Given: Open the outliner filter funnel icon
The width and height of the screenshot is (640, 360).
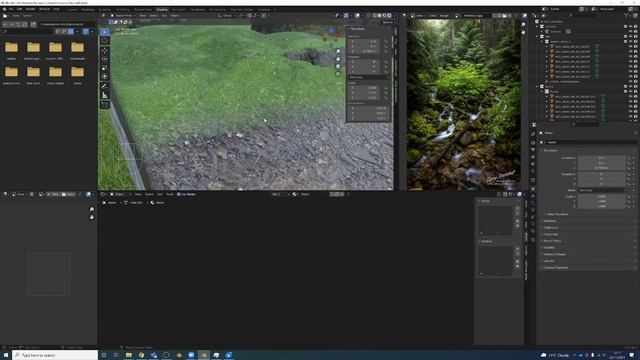Looking at the screenshot, I should 627,15.
